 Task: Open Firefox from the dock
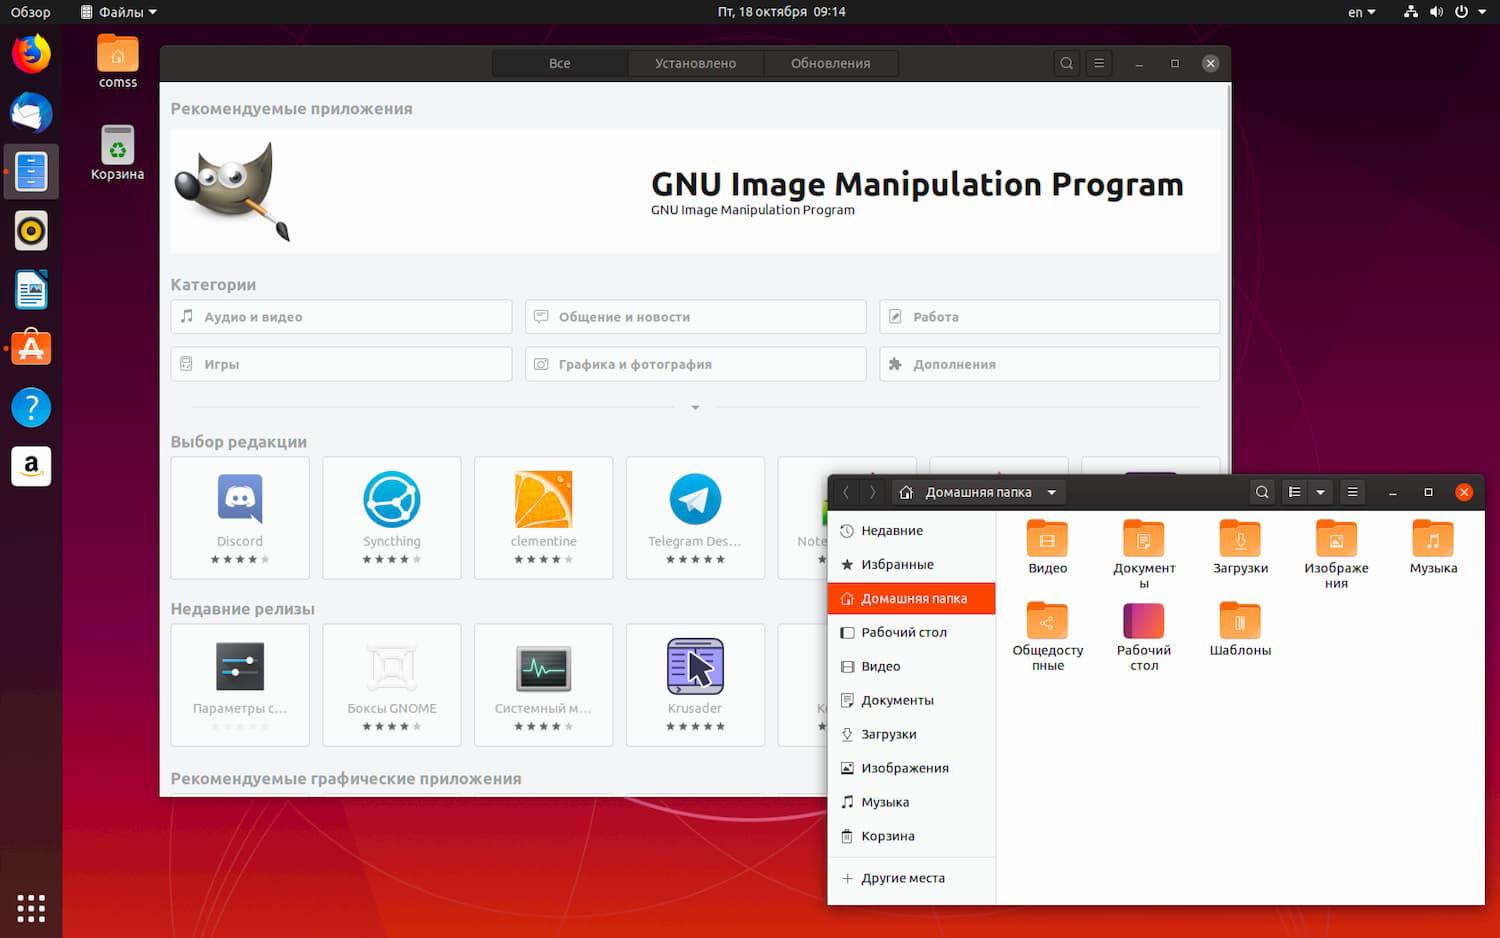point(31,54)
